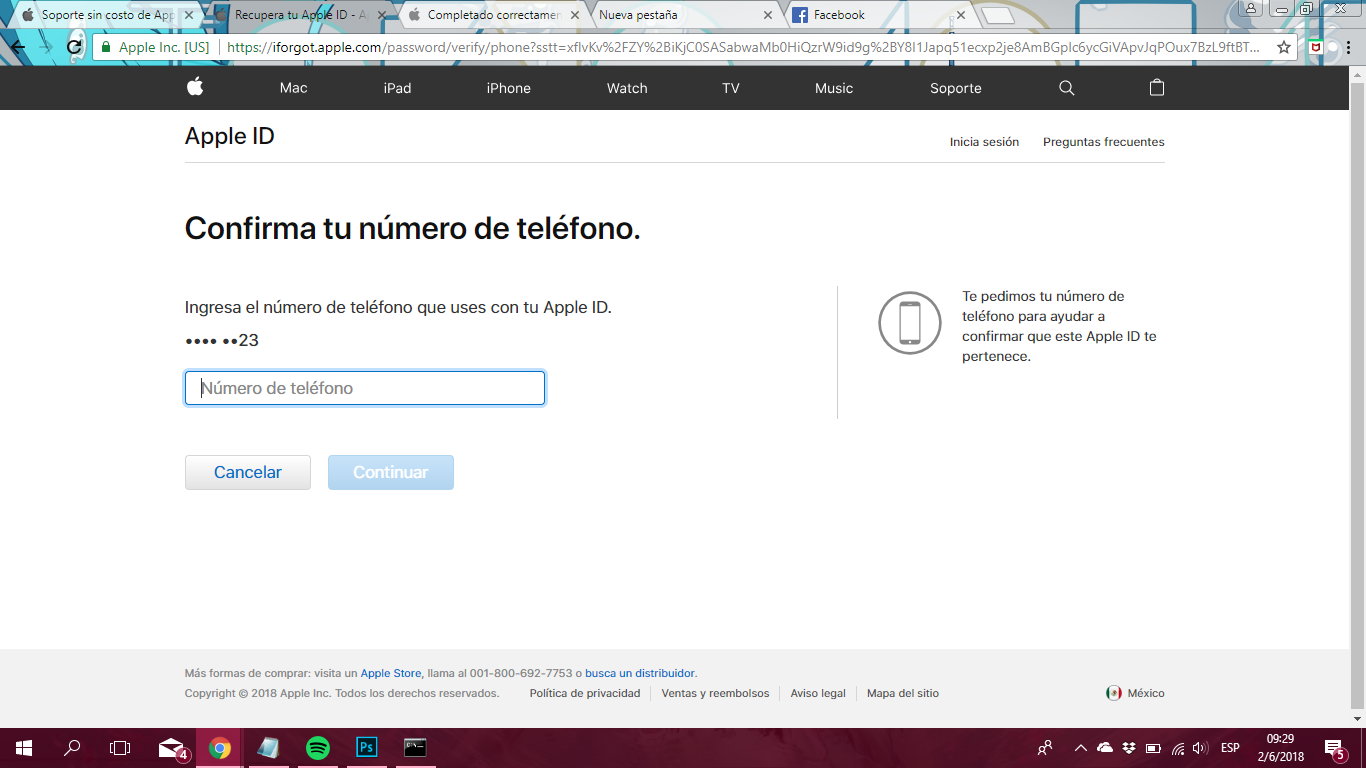Reload the page with the refresh icon
The height and width of the screenshot is (768, 1366).
74,47
